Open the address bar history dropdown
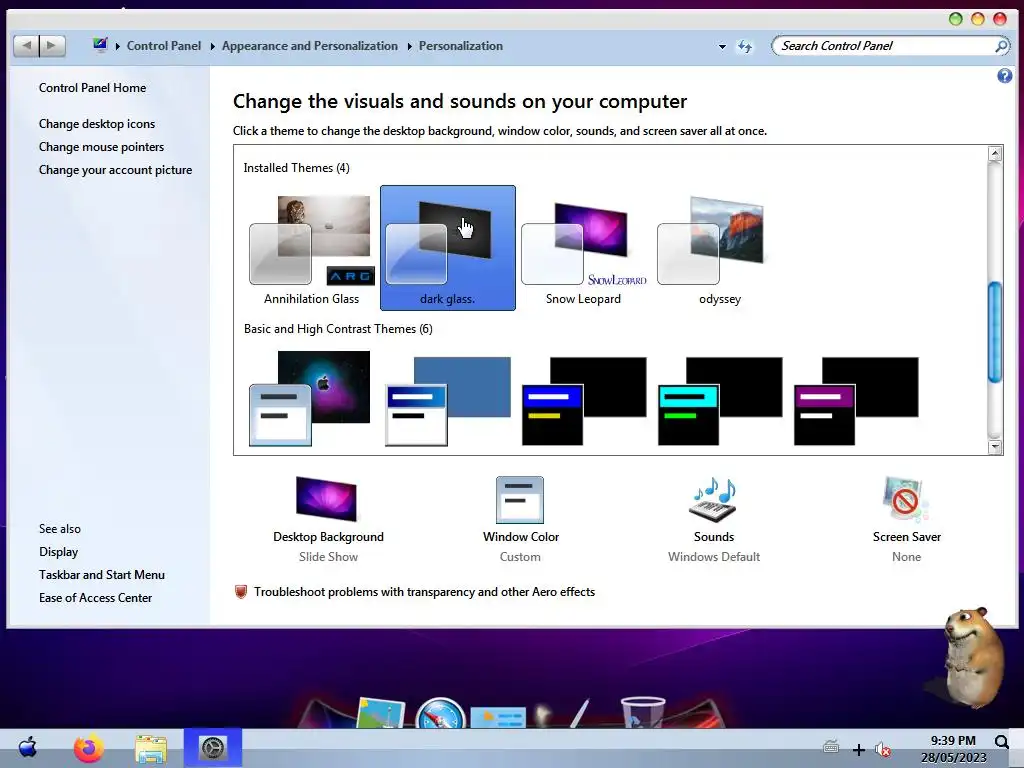Viewport: 1024px width, 768px height. point(722,46)
